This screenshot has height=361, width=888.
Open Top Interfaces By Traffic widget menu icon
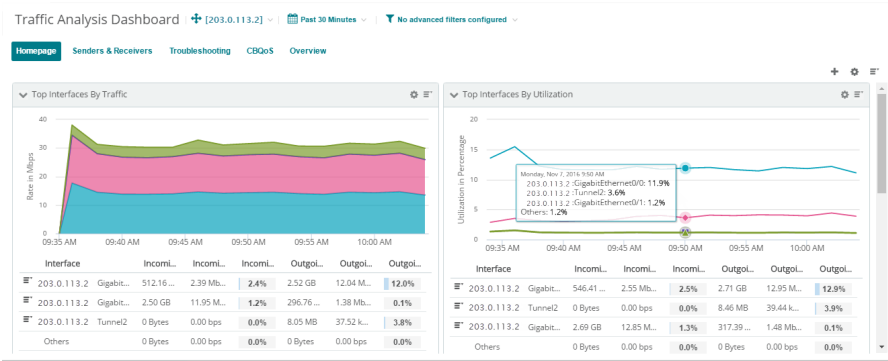point(428,95)
